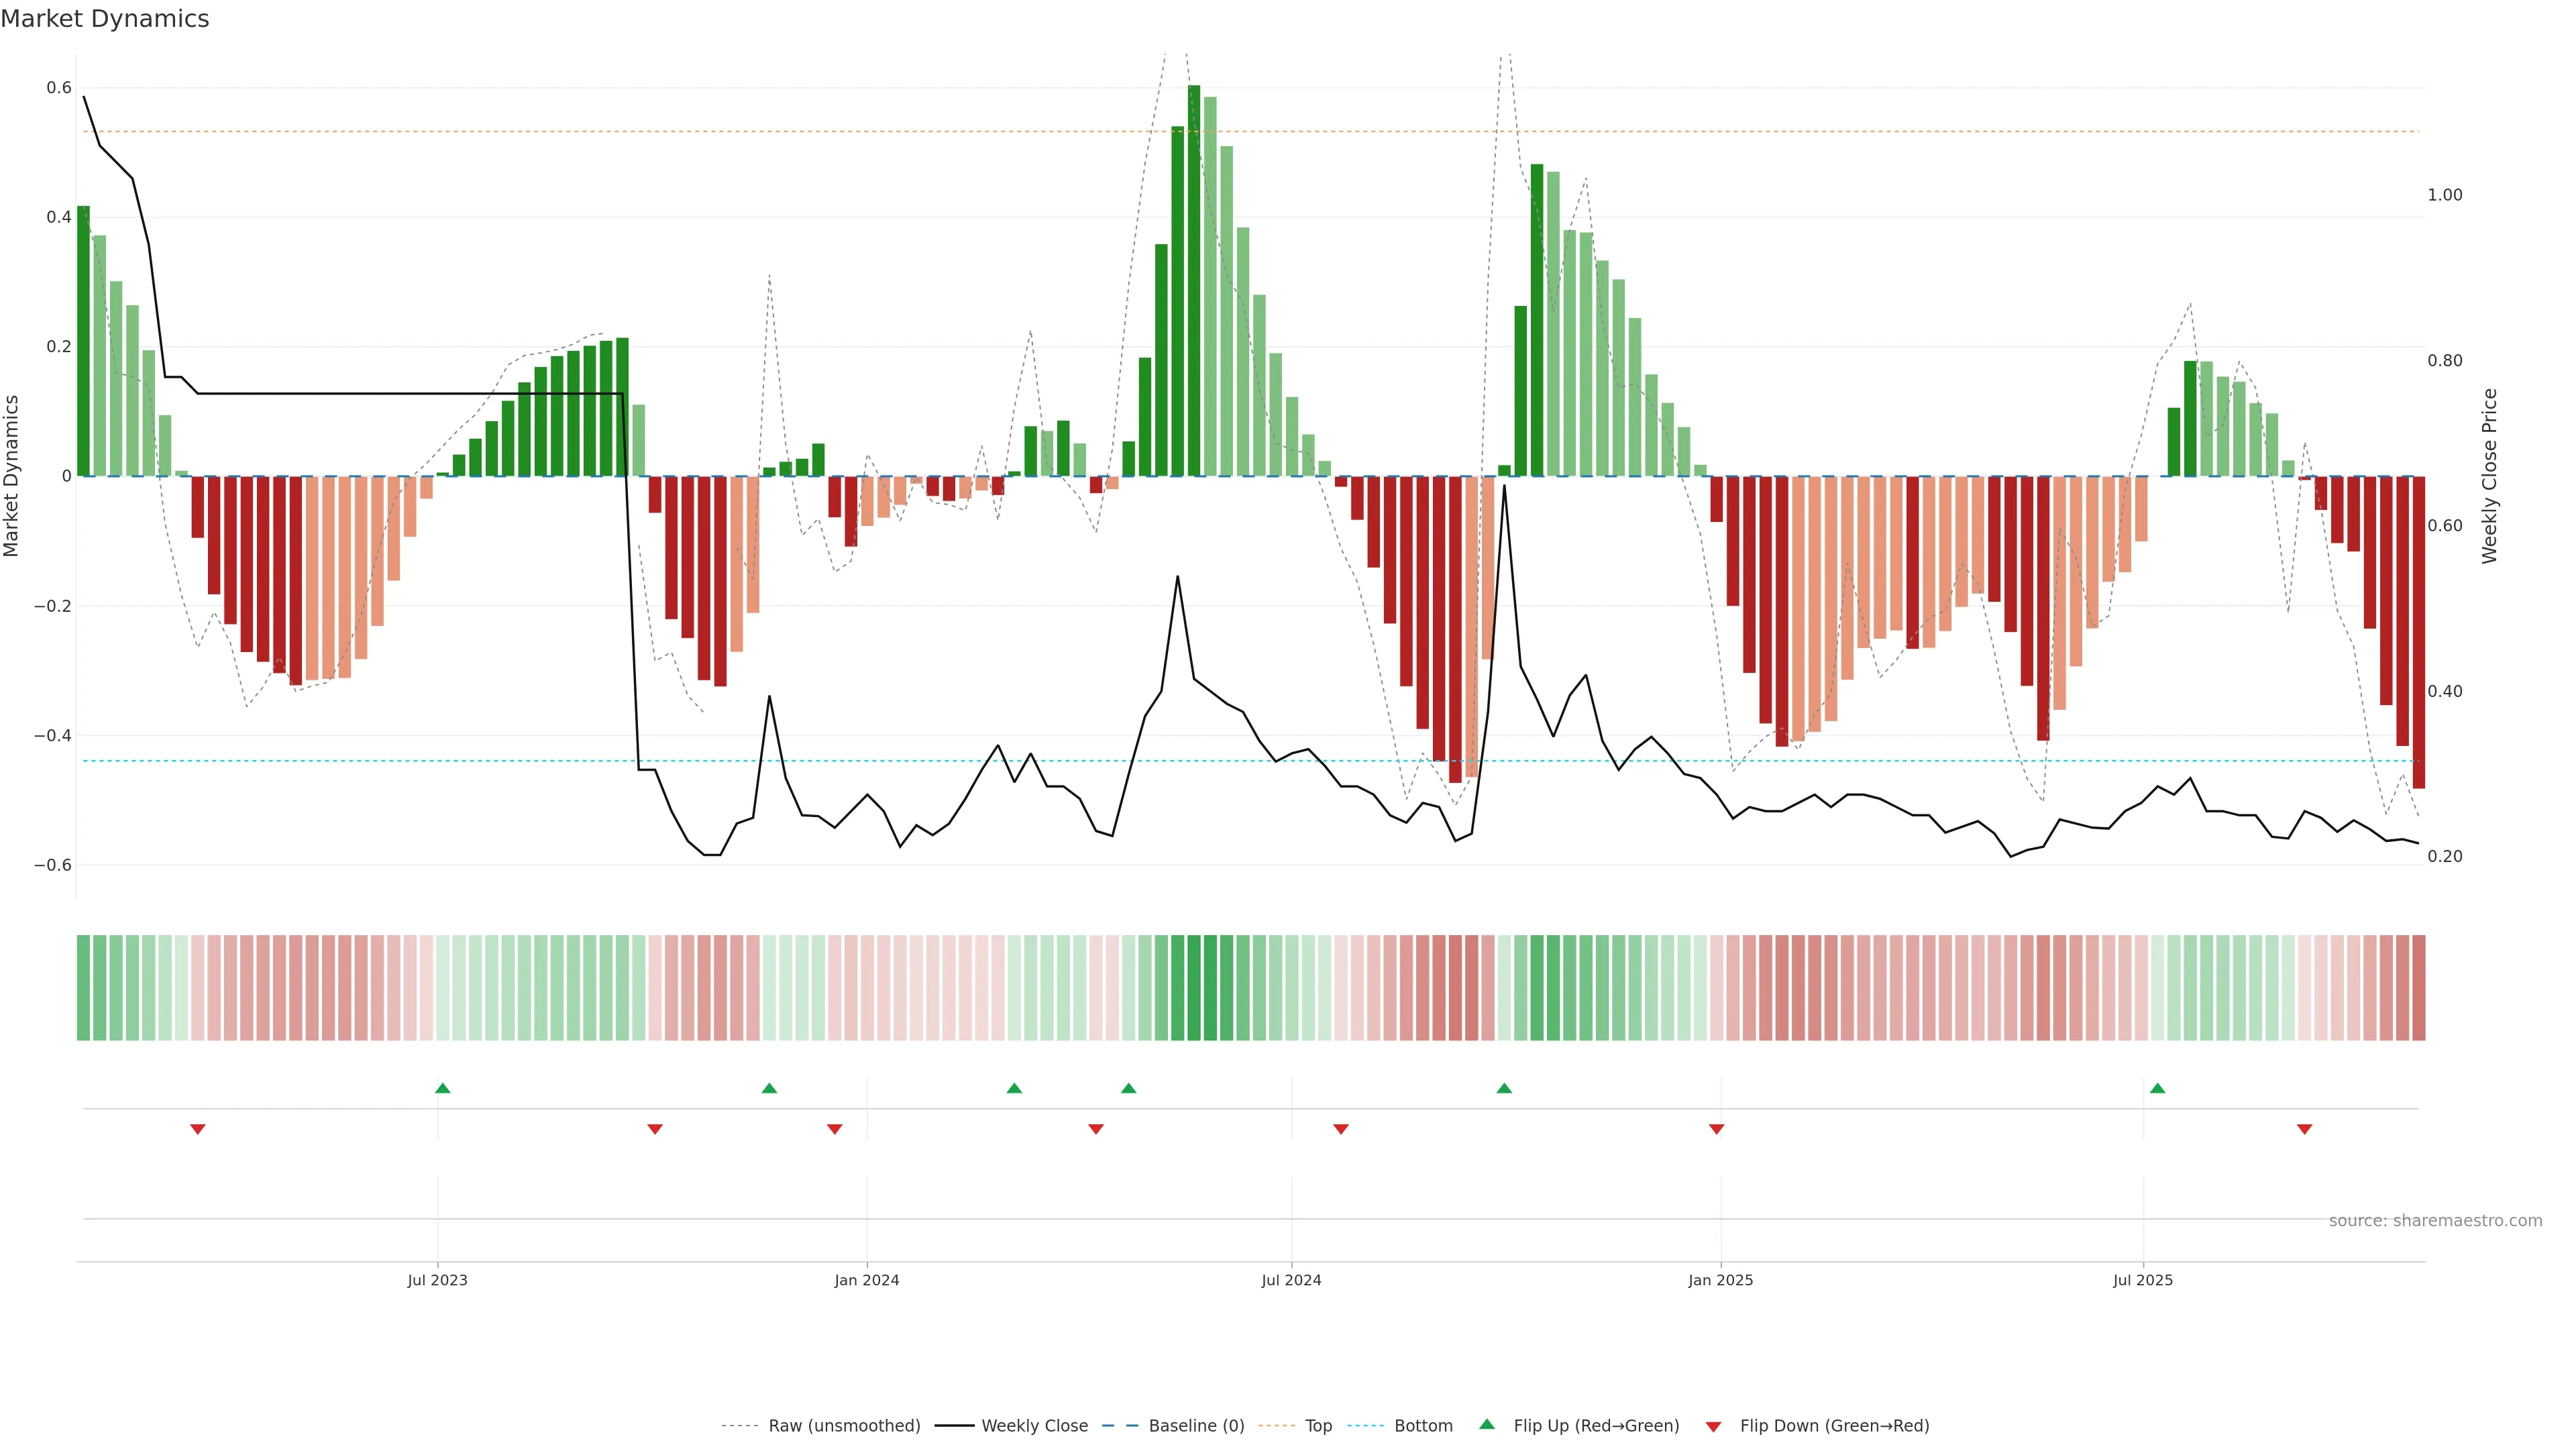Click the green triangle icon in the legend
Screen dimensions: 2576x1449
(1487, 1424)
